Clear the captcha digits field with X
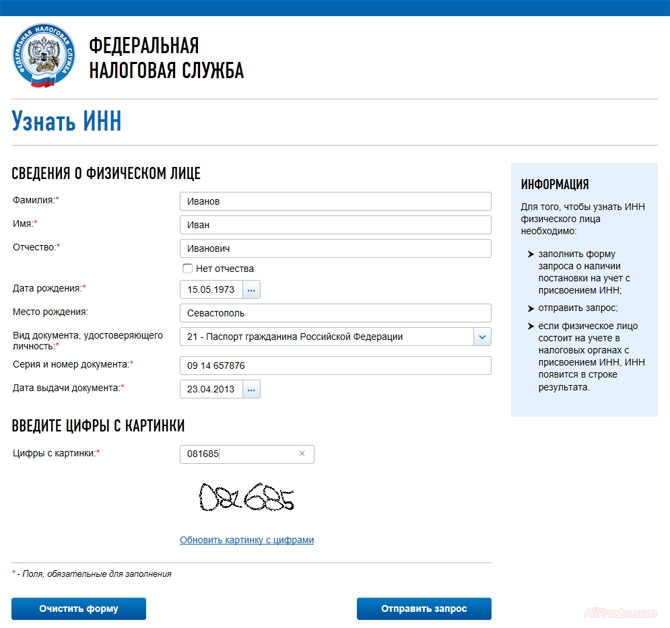 [x=302, y=454]
